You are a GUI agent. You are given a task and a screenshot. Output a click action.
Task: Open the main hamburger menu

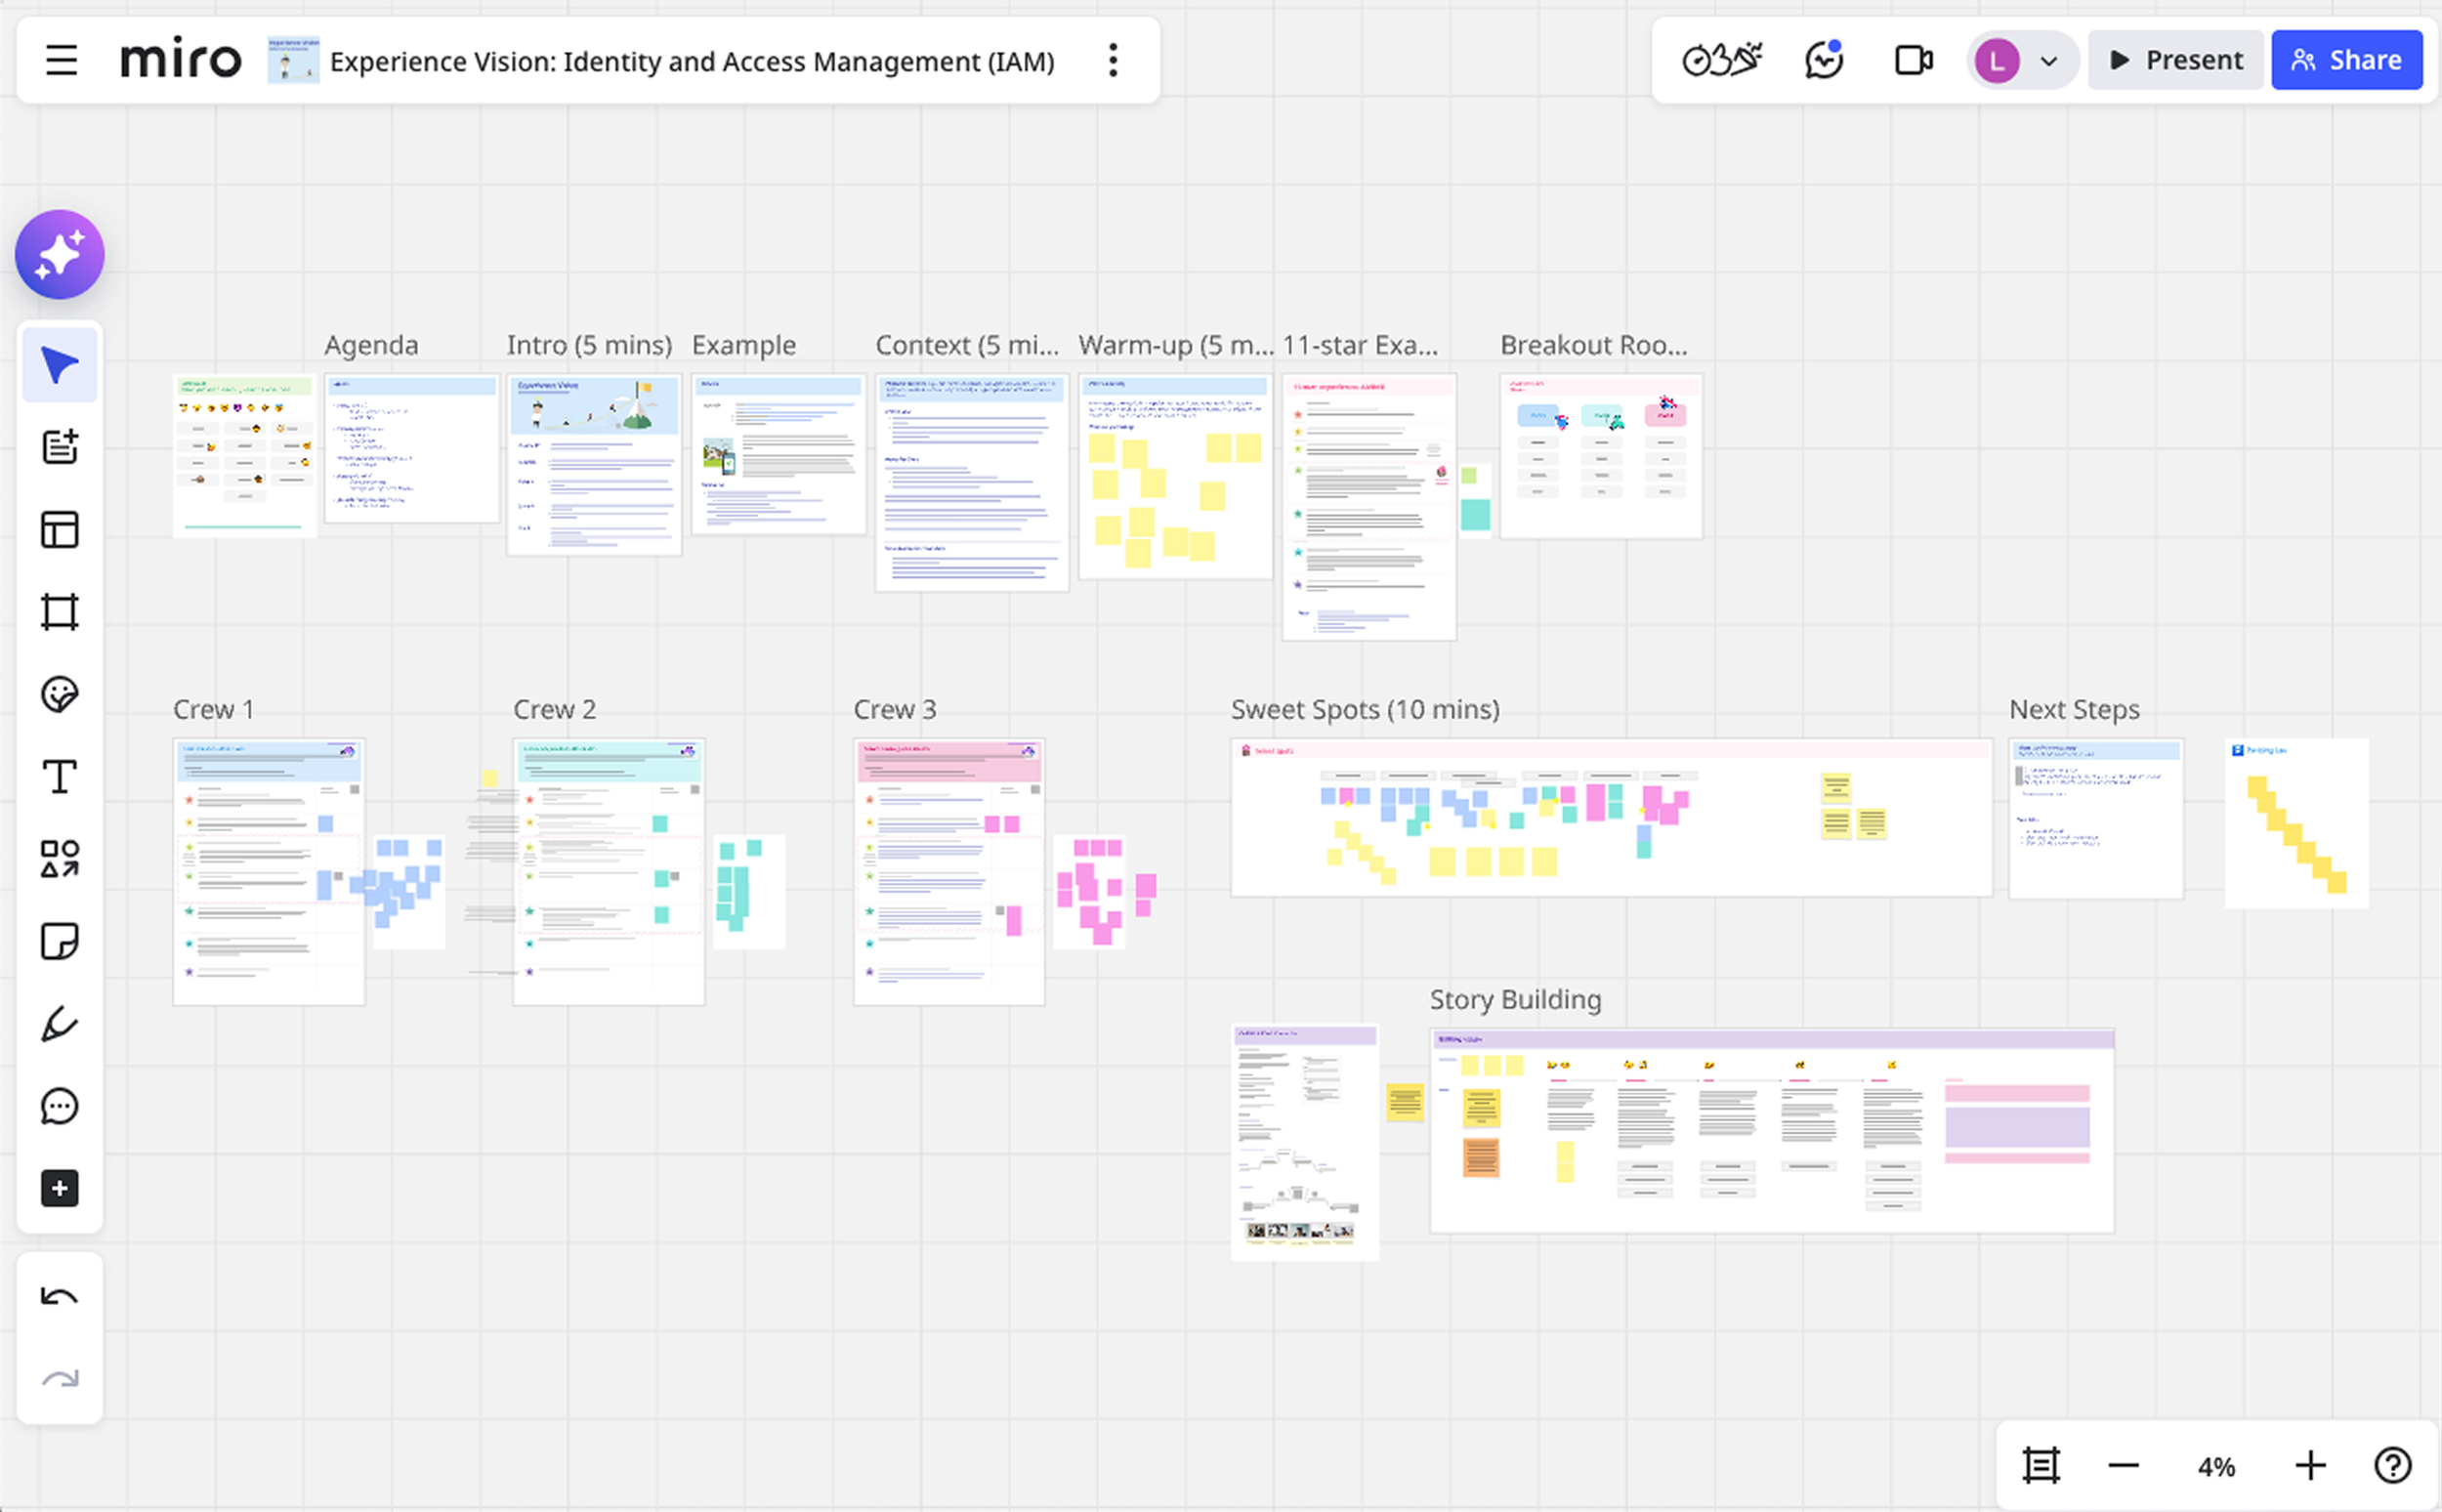pos(61,60)
